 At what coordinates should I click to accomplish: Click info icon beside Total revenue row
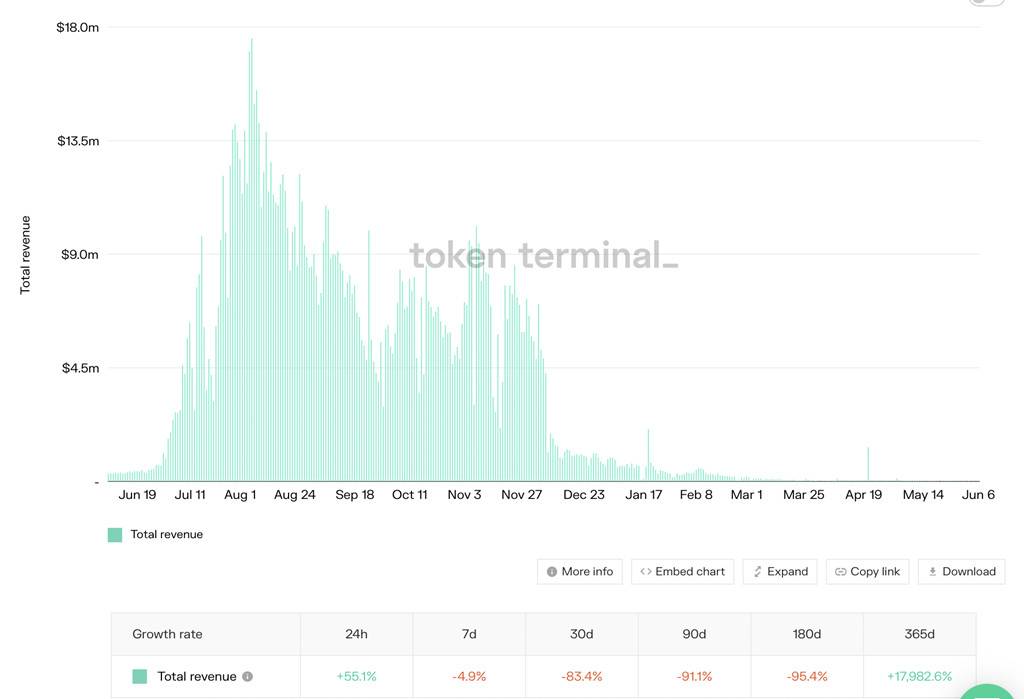(248, 677)
